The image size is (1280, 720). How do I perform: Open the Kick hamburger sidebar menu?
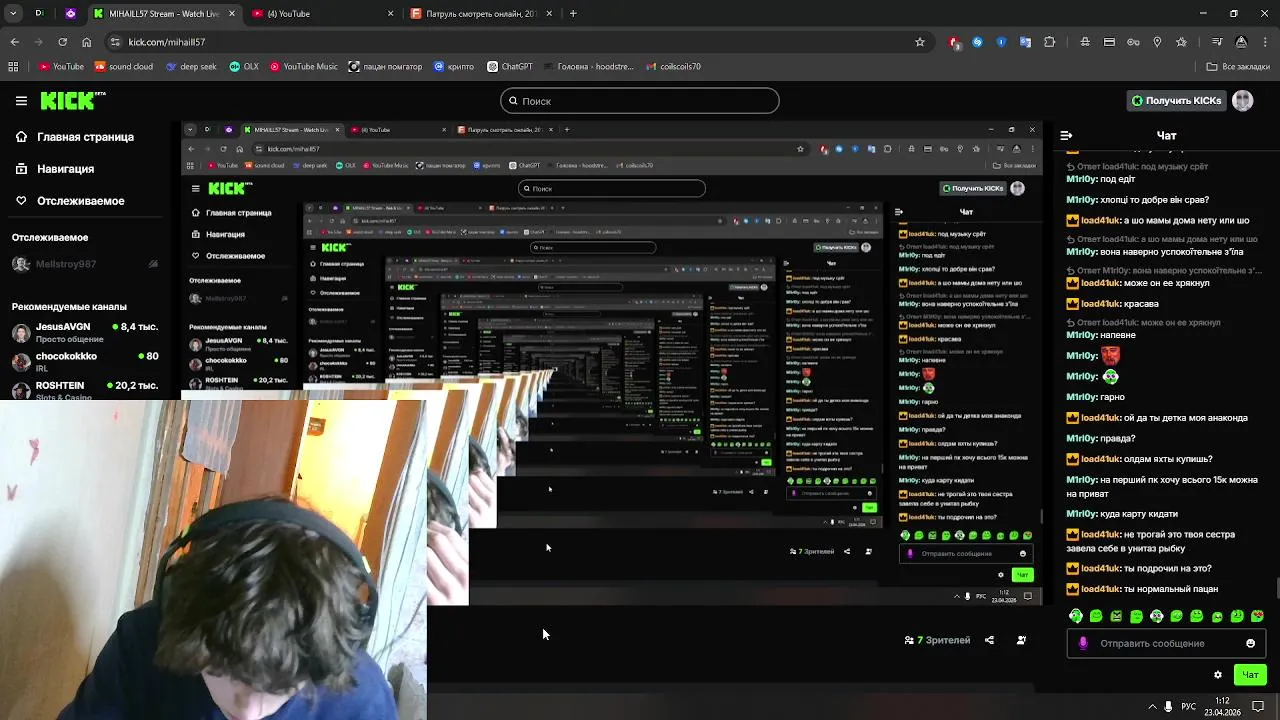pyautogui.click(x=21, y=100)
